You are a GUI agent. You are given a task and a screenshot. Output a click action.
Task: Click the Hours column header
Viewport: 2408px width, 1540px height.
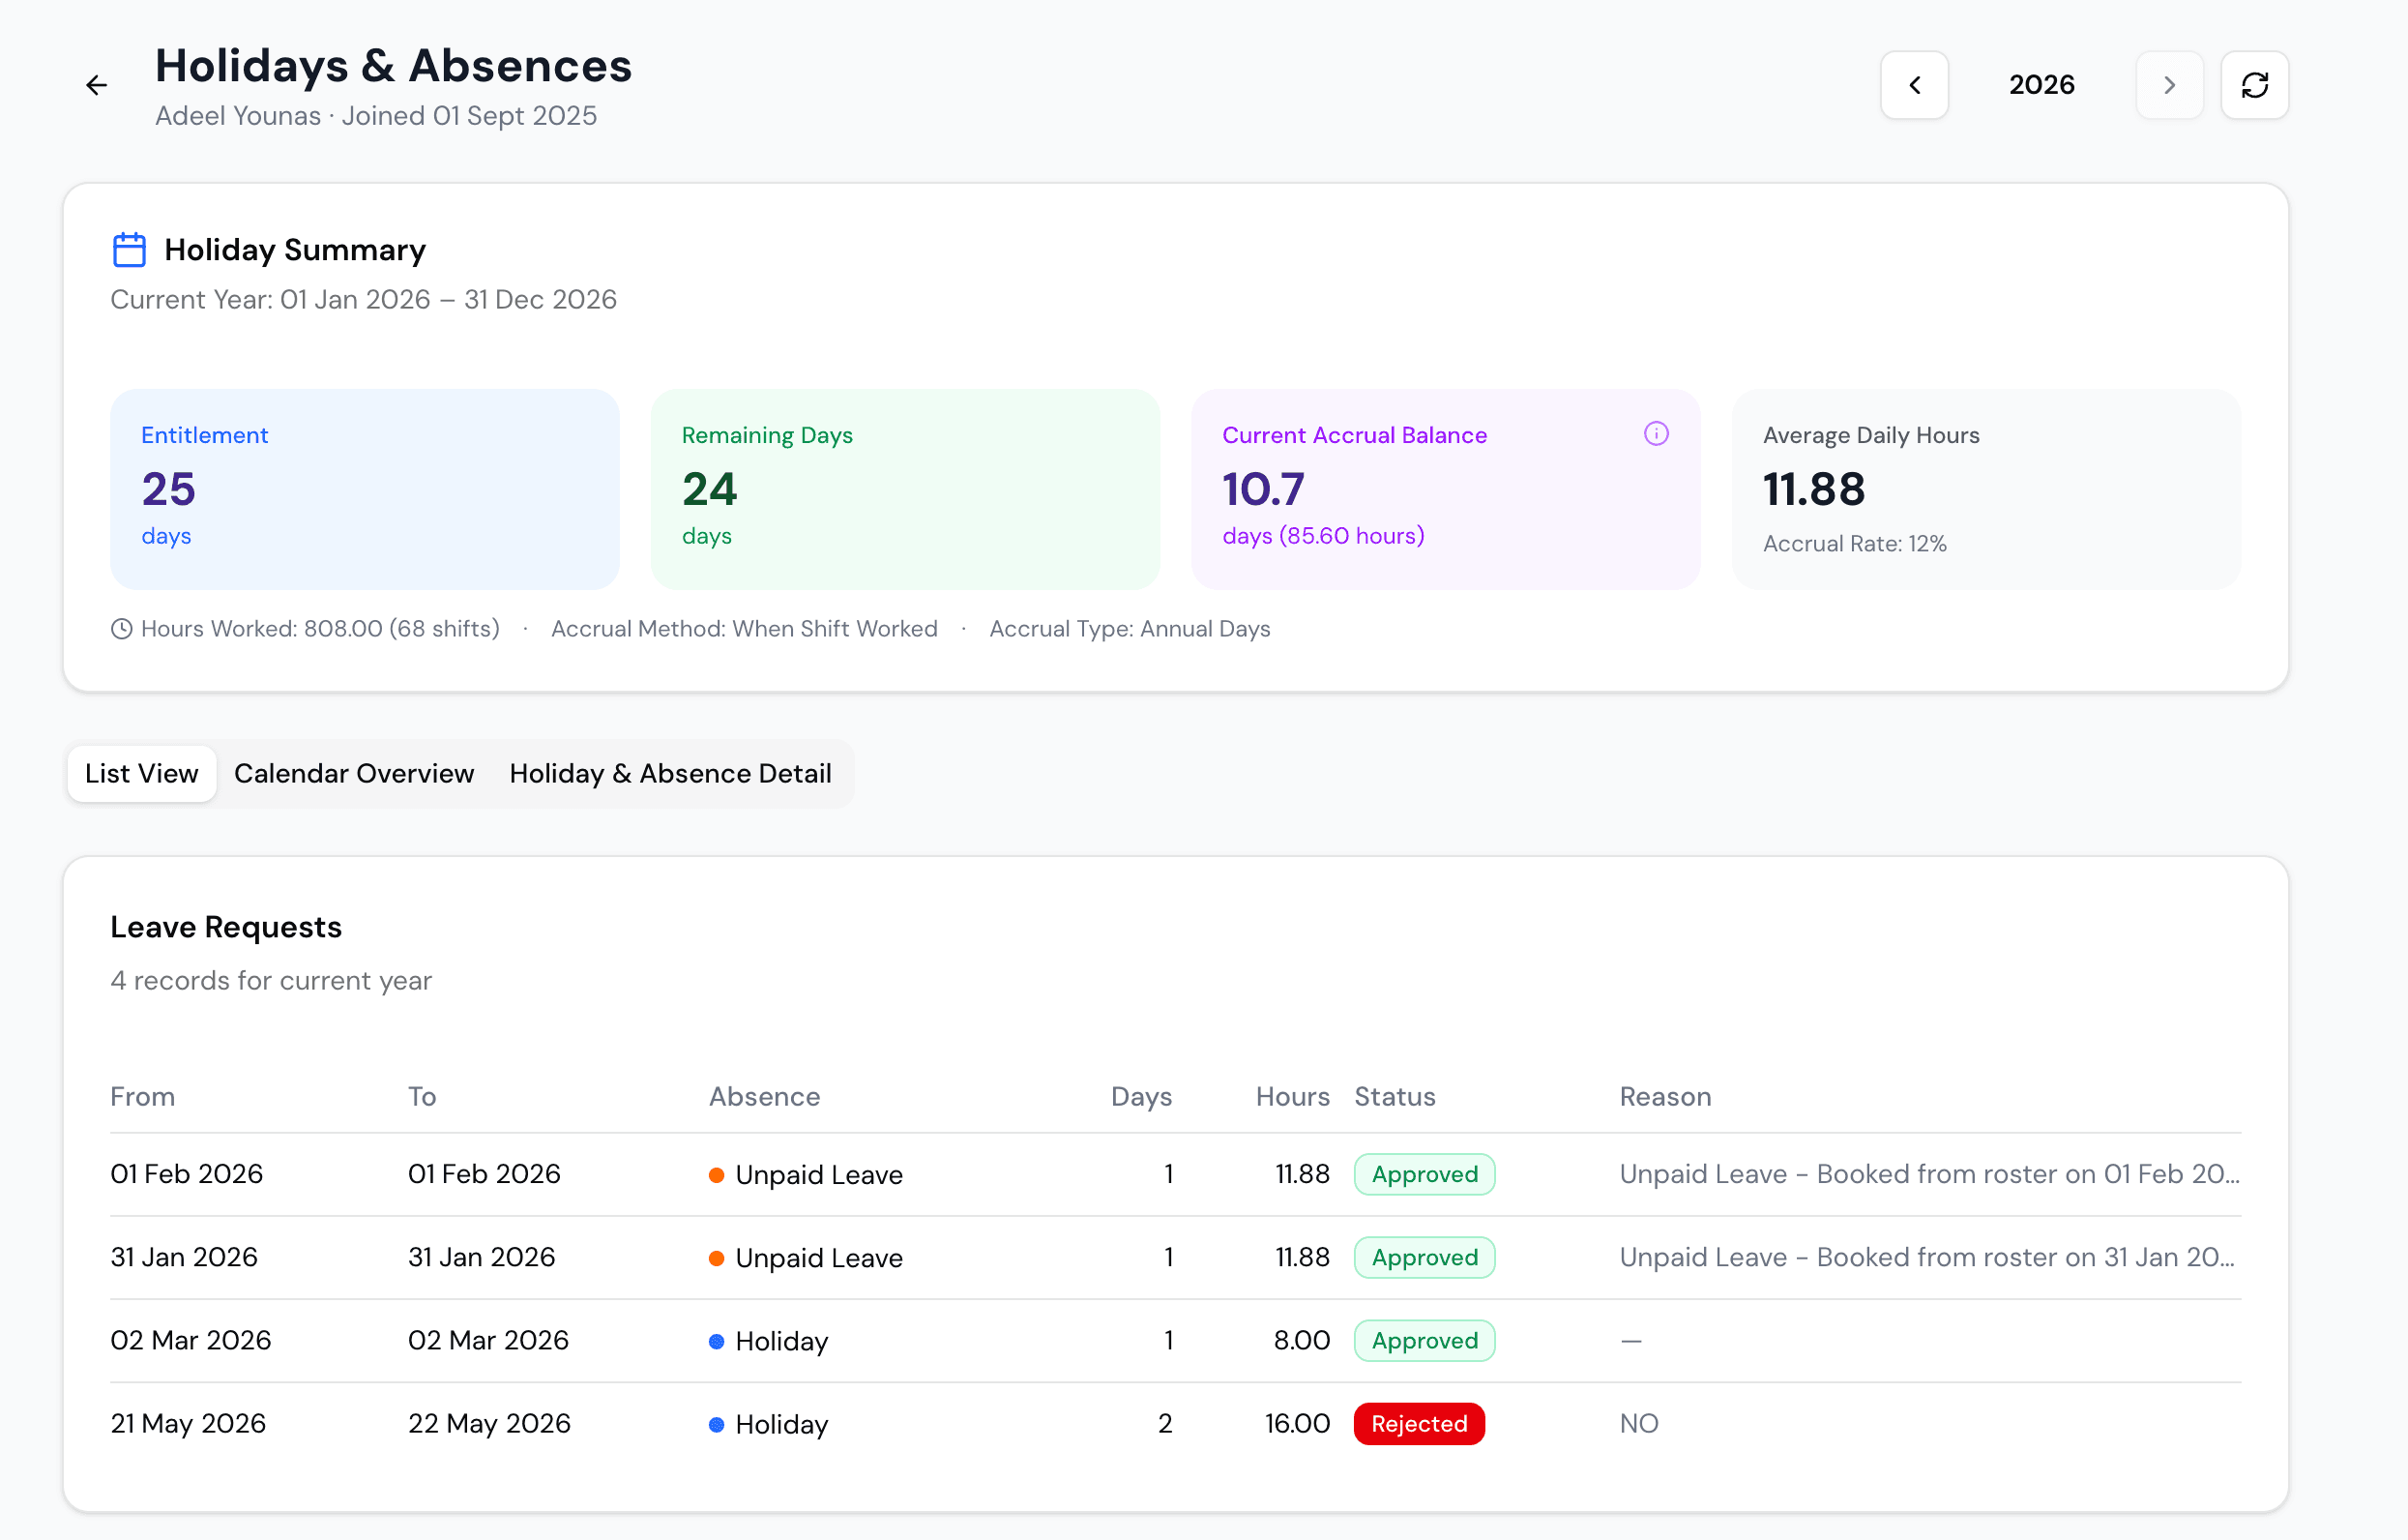(1292, 1097)
